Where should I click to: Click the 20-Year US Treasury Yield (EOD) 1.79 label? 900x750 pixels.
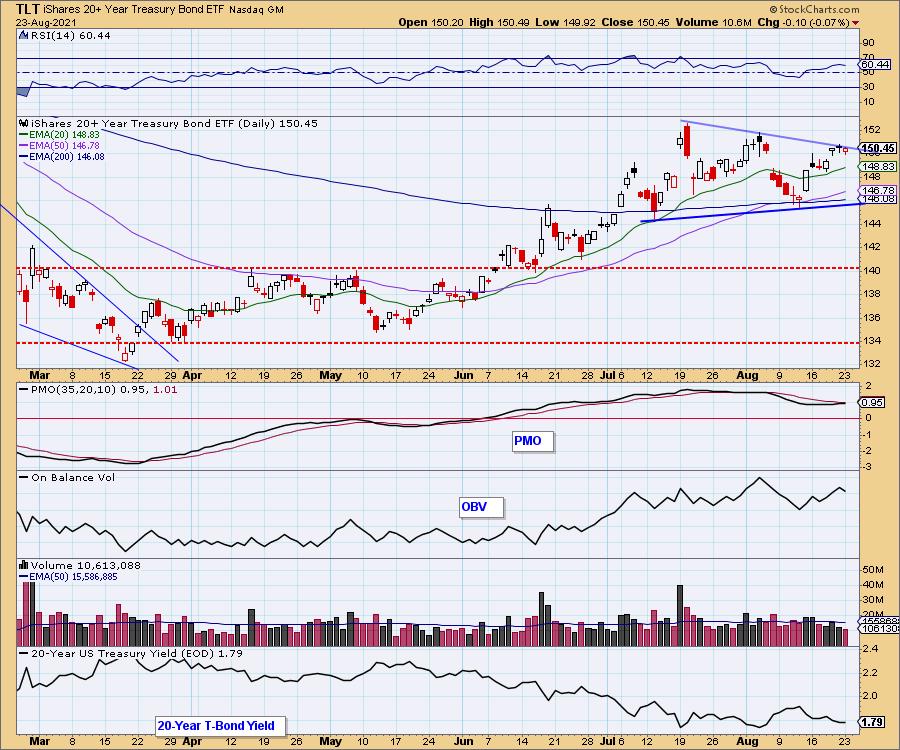pos(131,654)
